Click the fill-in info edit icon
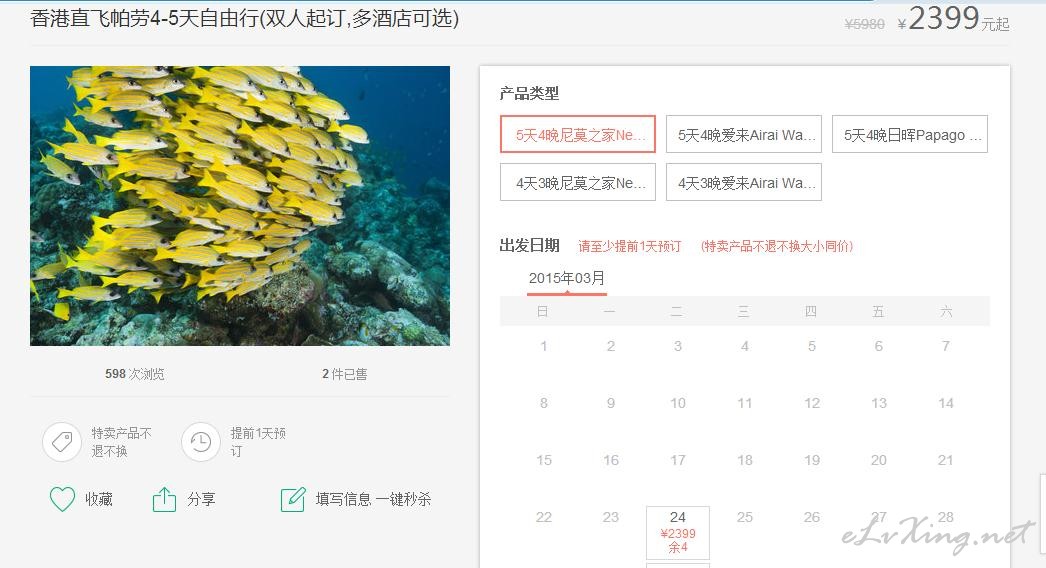The height and width of the screenshot is (568, 1046). tap(293, 499)
